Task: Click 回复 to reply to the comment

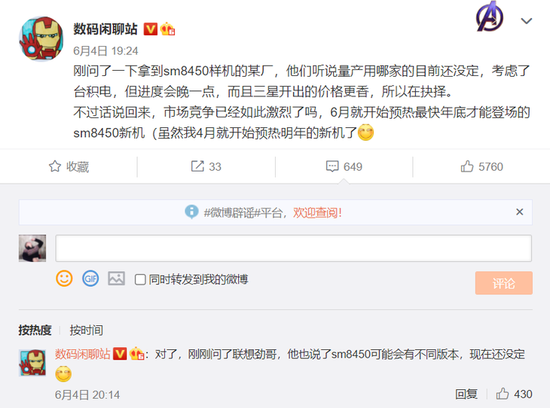Action: click(466, 394)
